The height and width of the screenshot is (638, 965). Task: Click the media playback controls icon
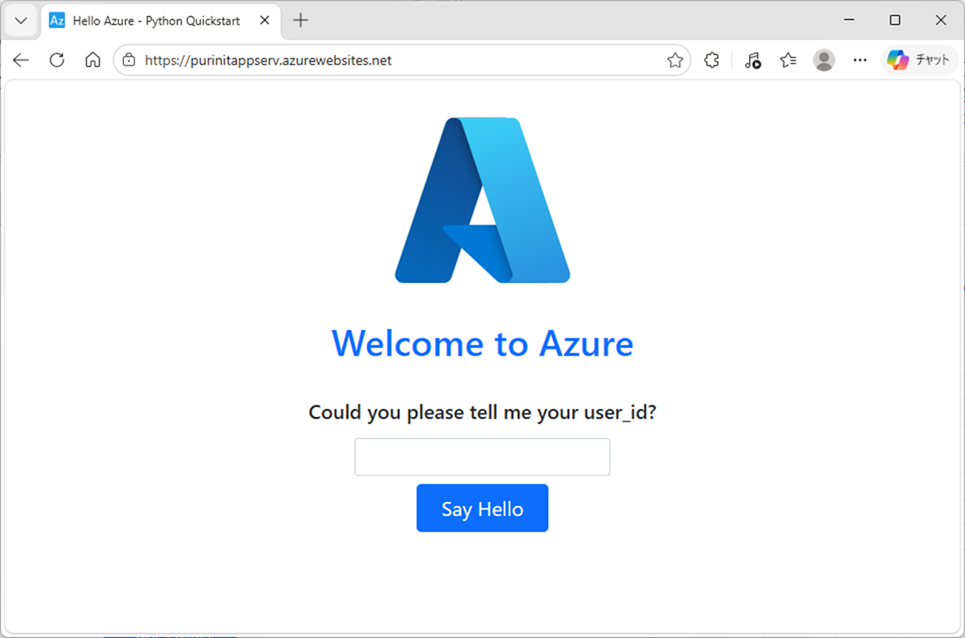click(x=752, y=60)
